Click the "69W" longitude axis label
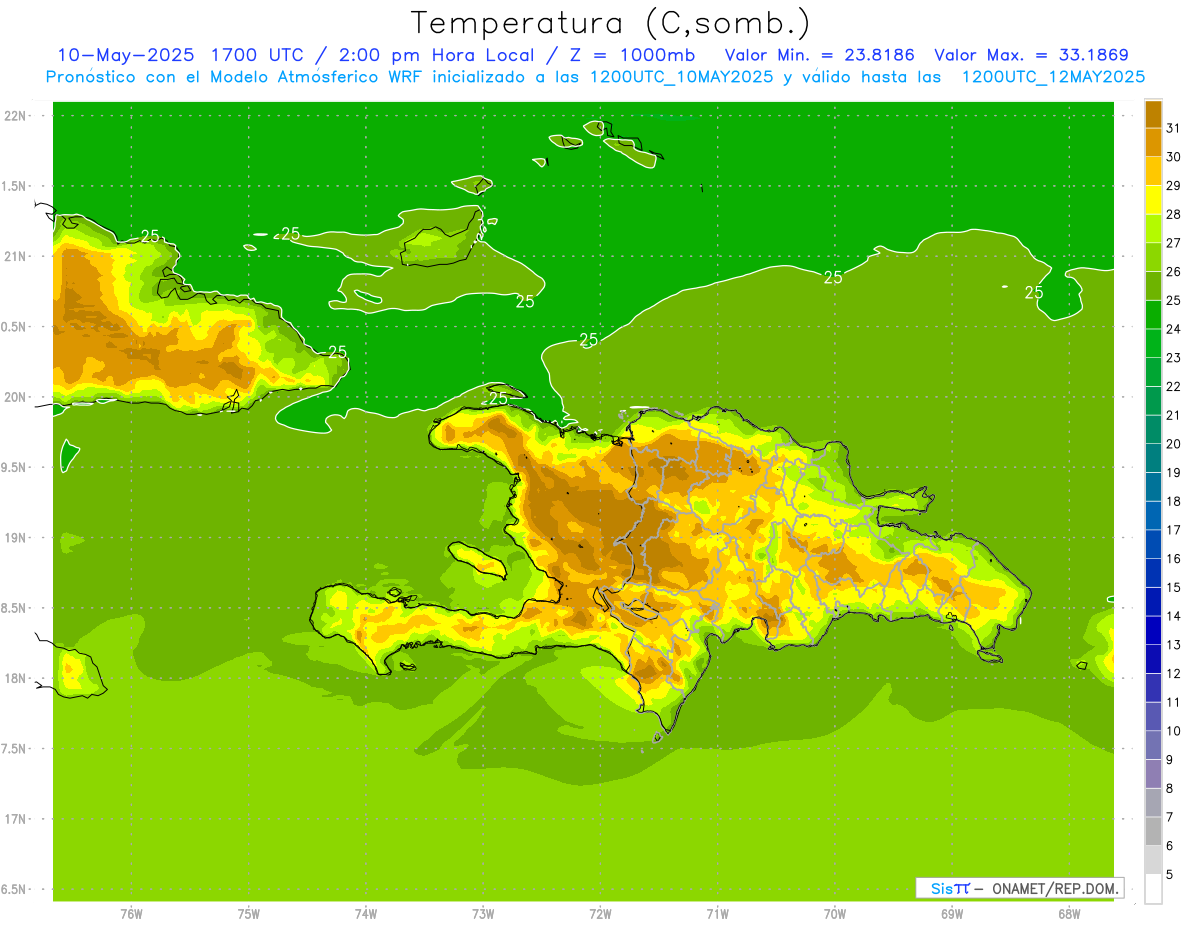 952,913
